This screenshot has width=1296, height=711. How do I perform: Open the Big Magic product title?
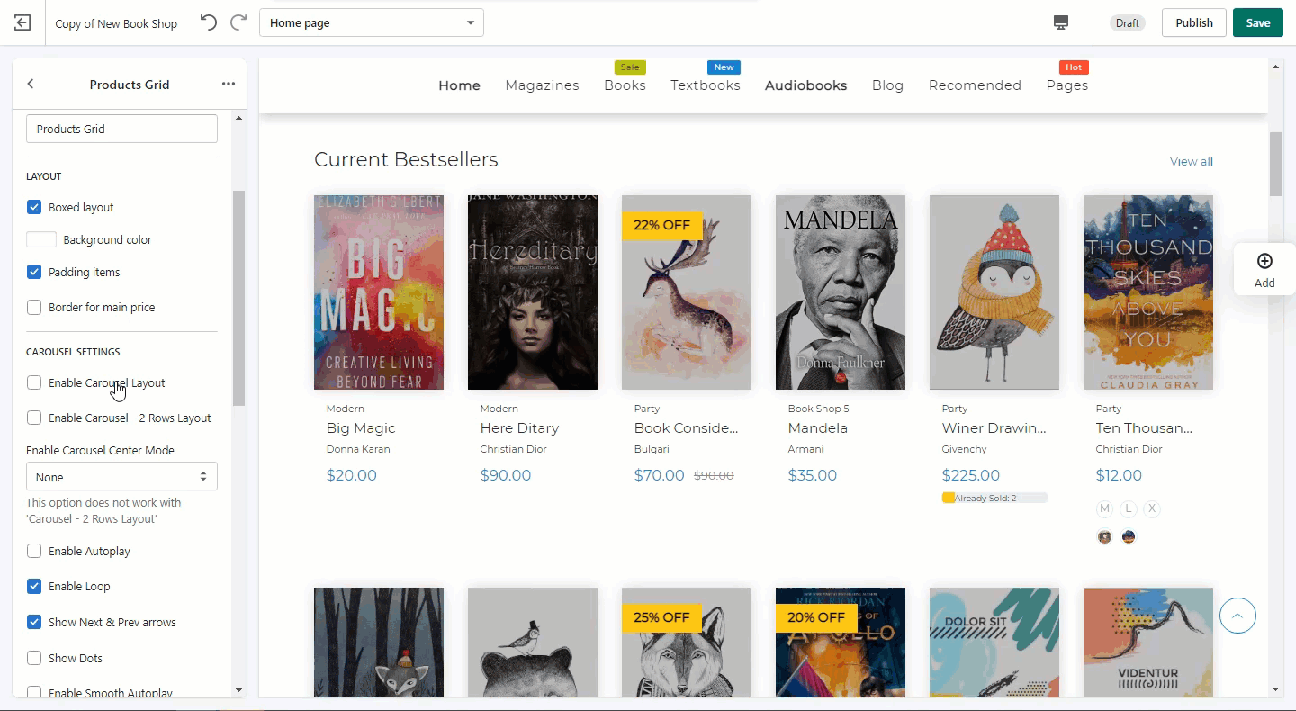pos(361,428)
